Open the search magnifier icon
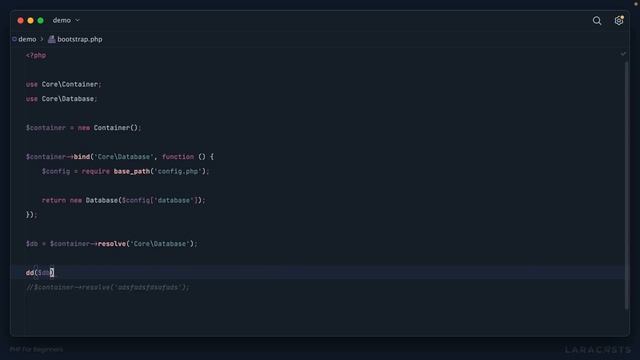Image resolution: width=640 pixels, height=360 pixels. 597,20
